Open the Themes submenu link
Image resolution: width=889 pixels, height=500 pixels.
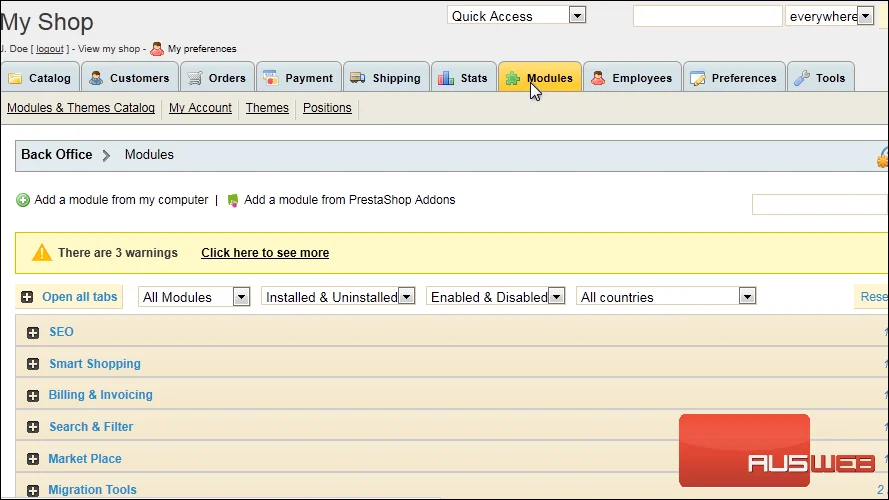(x=267, y=108)
